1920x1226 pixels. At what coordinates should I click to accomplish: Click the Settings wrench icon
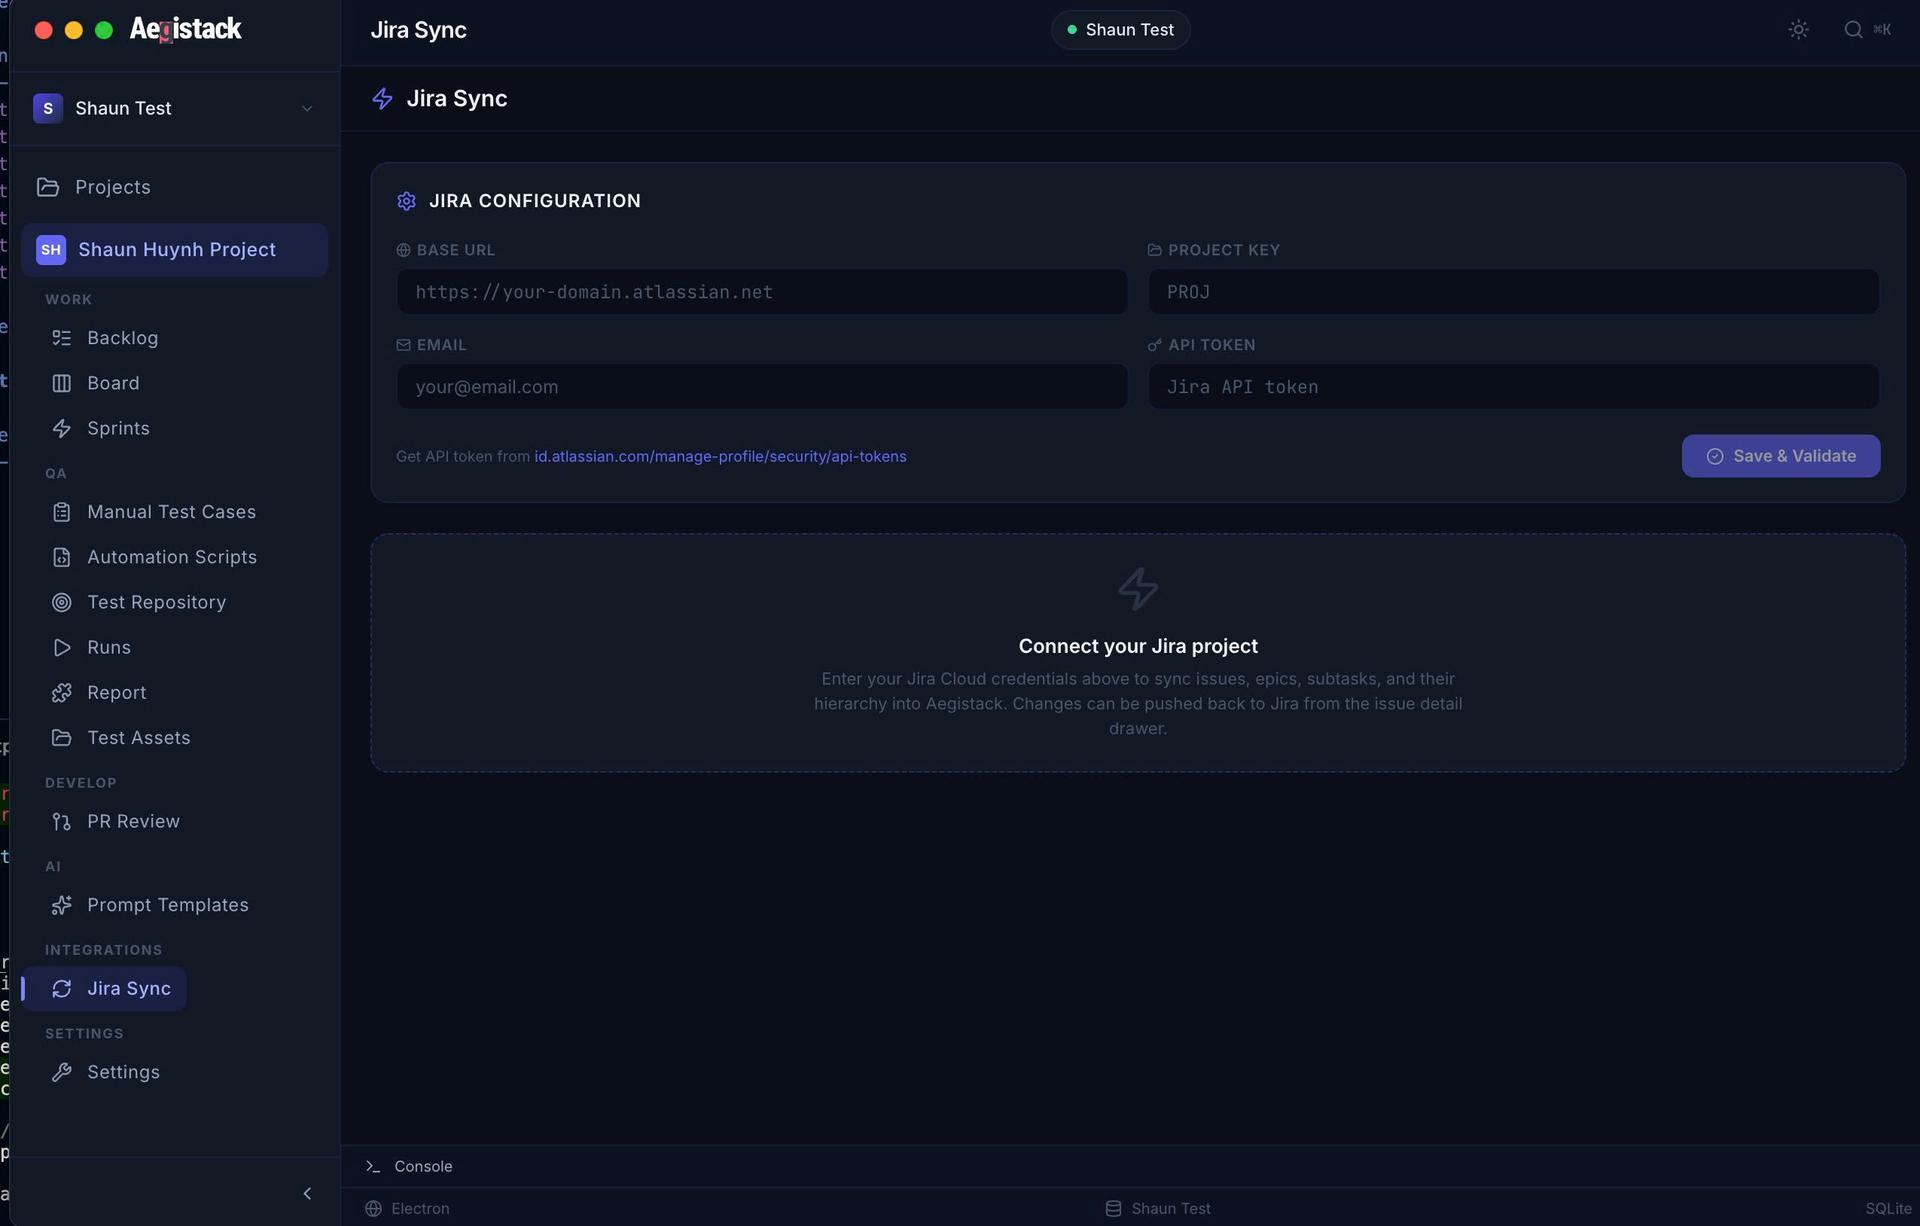click(x=62, y=1072)
